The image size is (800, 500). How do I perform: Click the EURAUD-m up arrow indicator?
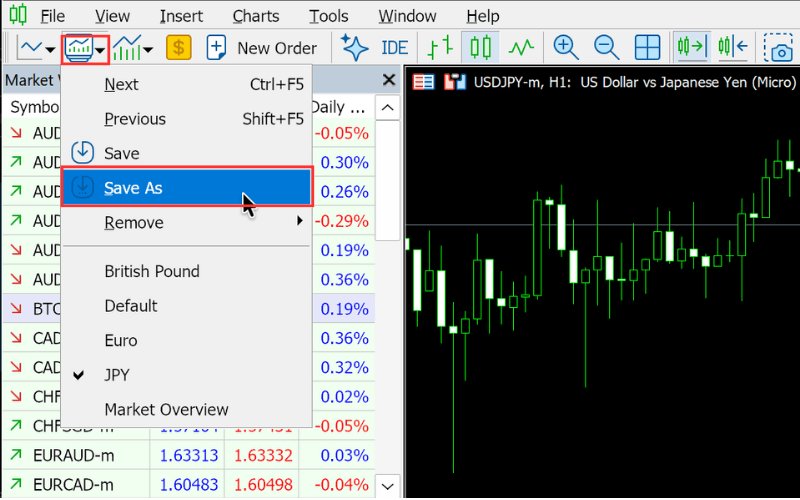click(x=16, y=455)
